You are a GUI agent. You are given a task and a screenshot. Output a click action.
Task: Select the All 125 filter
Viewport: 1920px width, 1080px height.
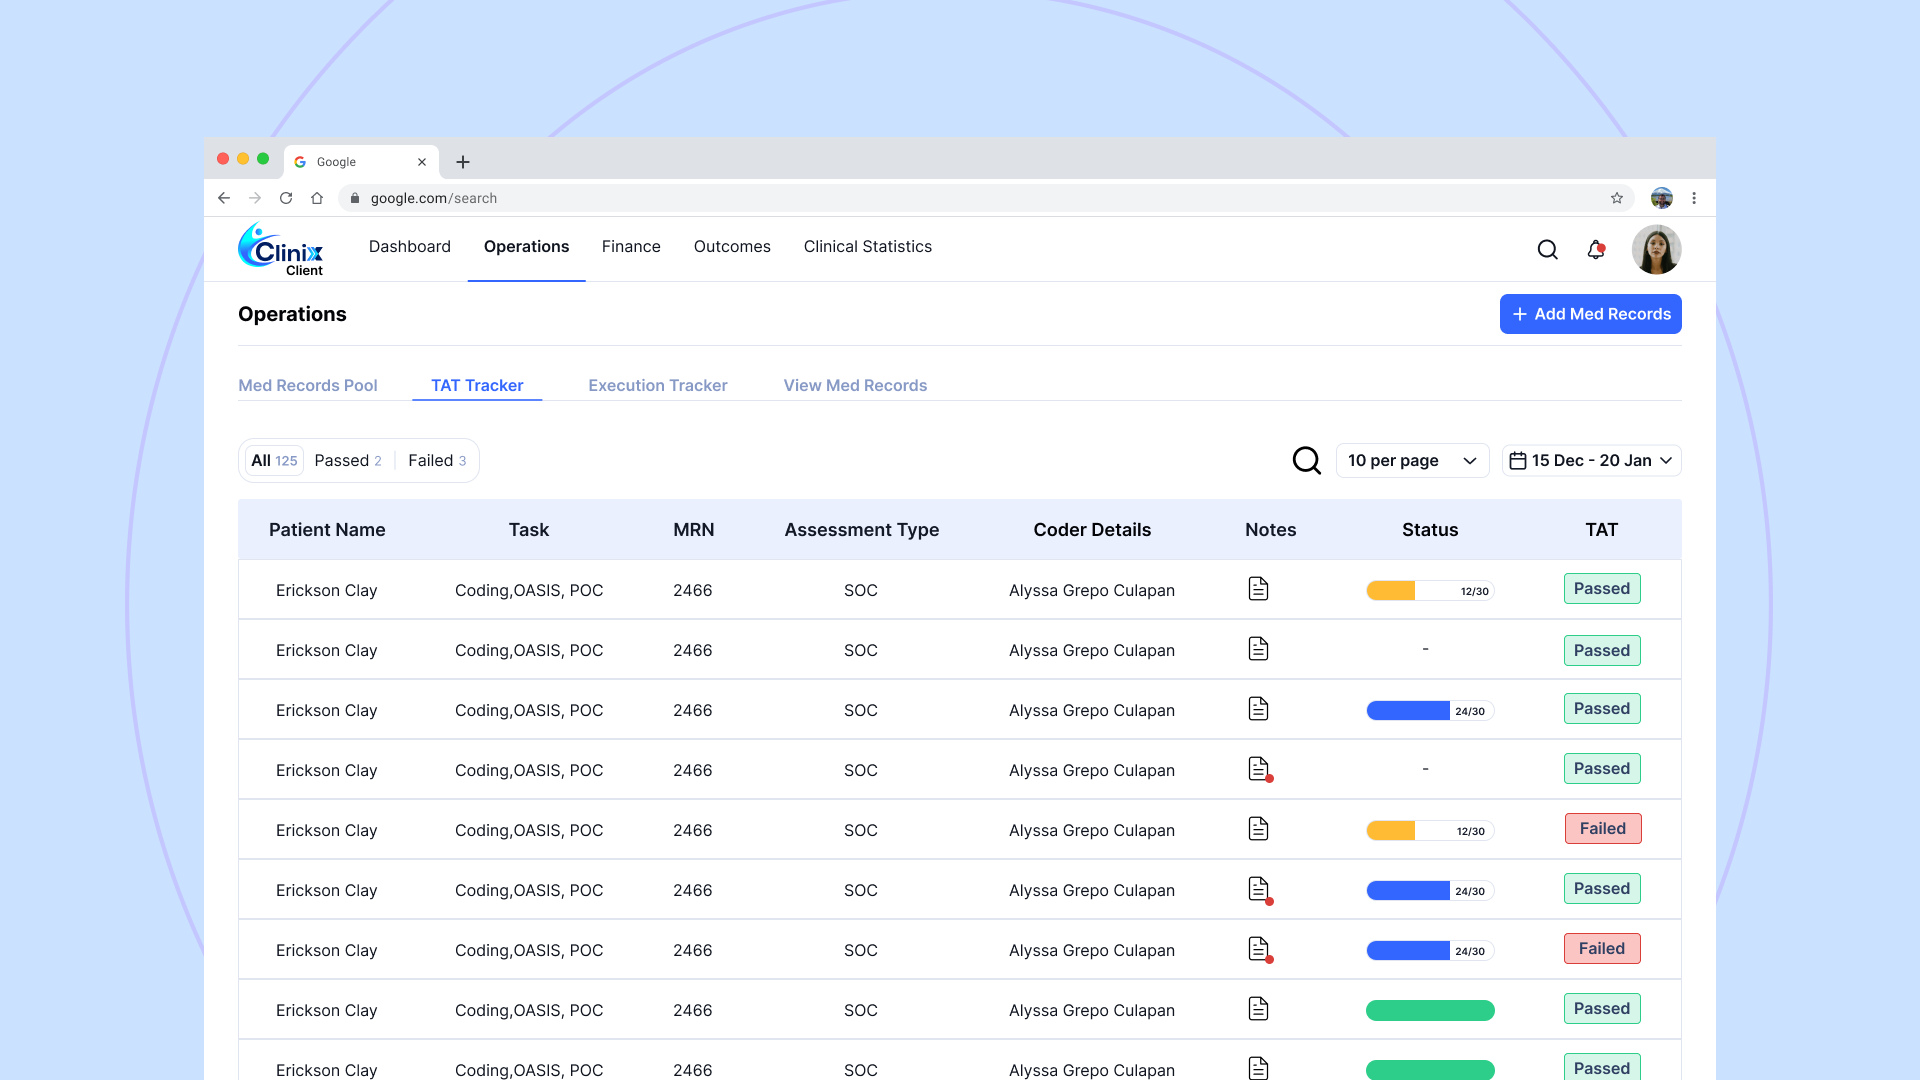click(274, 460)
